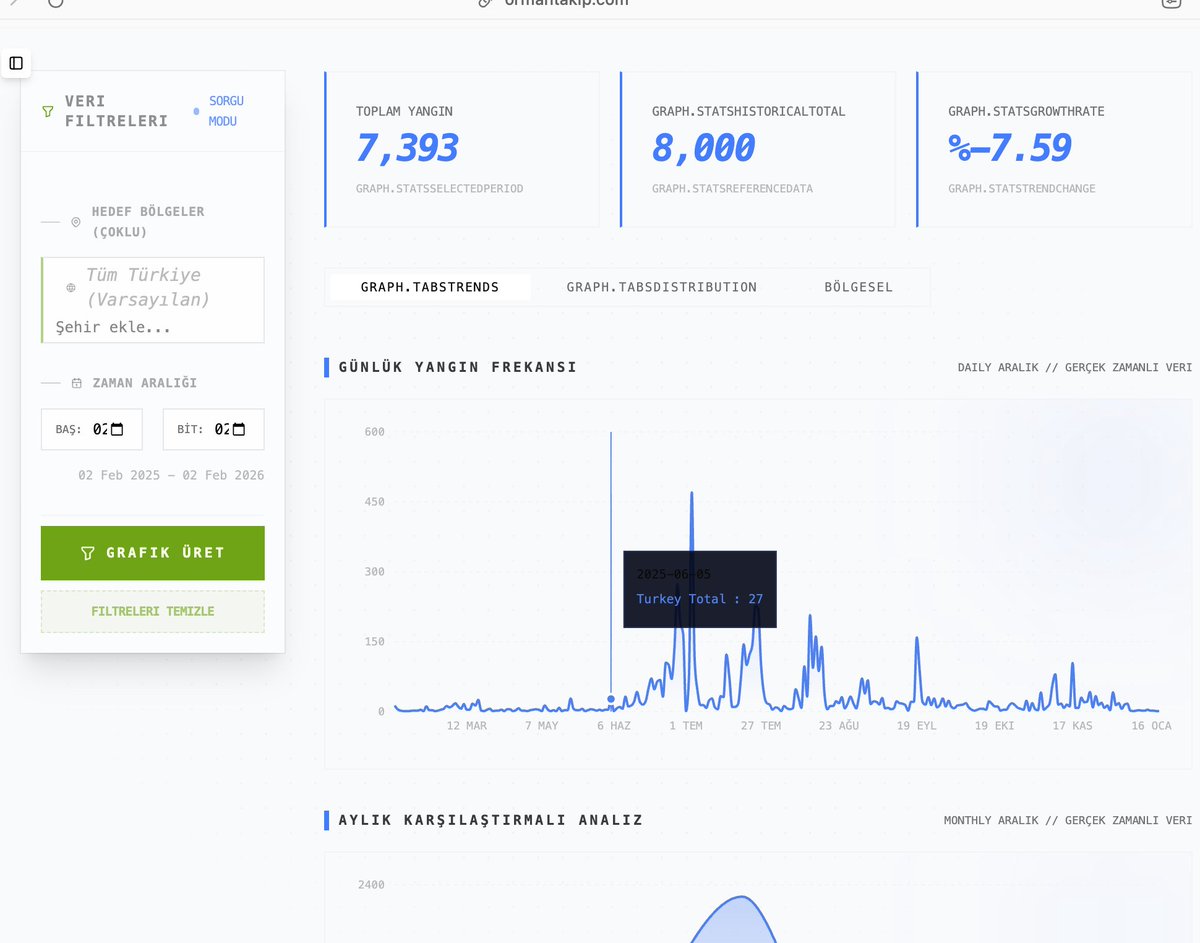1200x943 pixels.
Task: Click the '12 MAR' axis label
Action: (467, 726)
